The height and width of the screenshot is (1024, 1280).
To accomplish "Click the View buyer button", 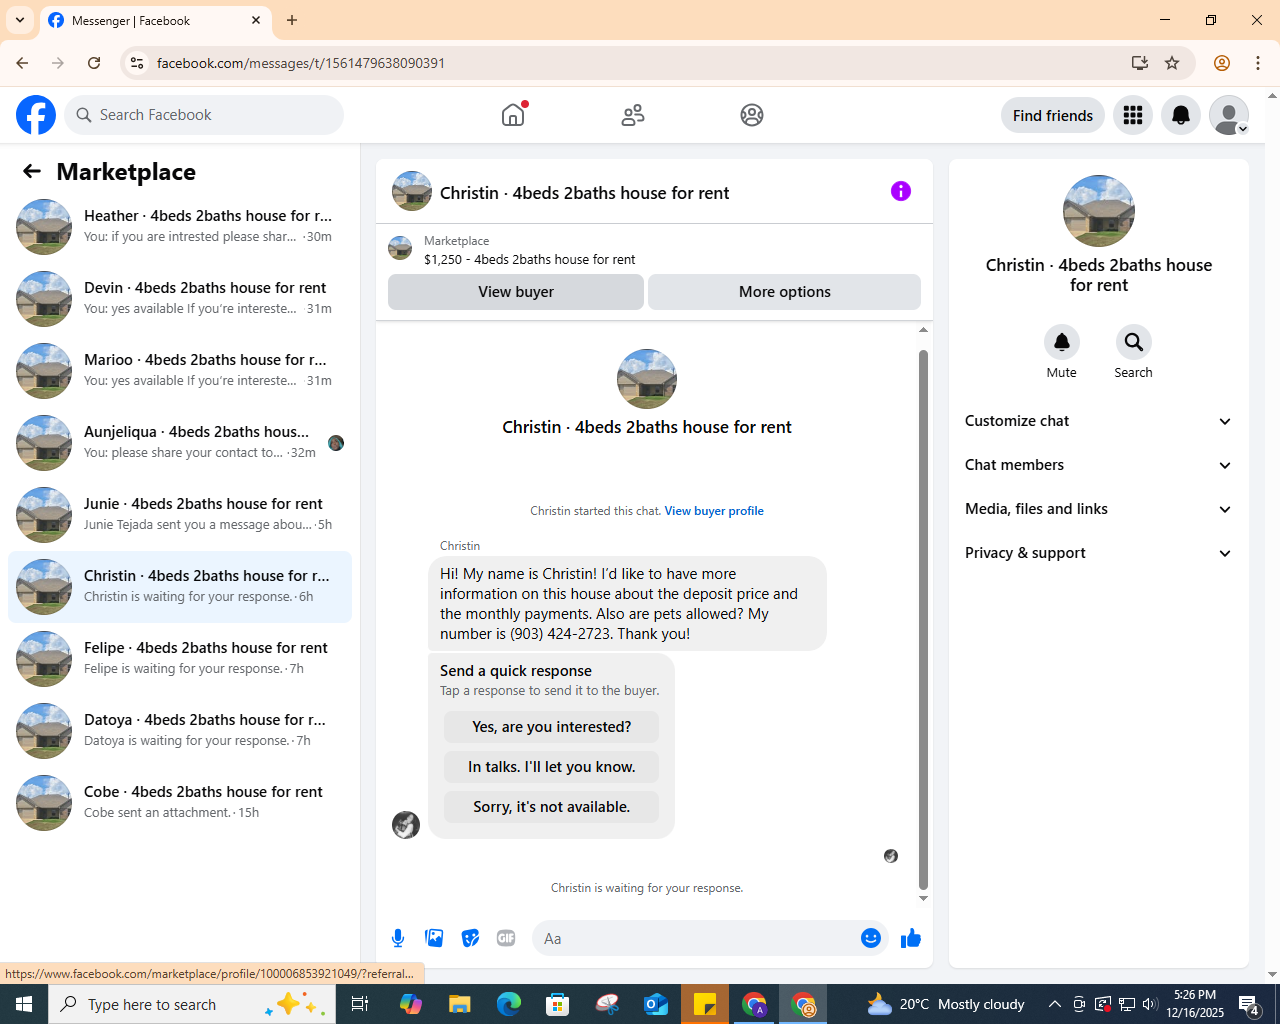I will pos(516,292).
